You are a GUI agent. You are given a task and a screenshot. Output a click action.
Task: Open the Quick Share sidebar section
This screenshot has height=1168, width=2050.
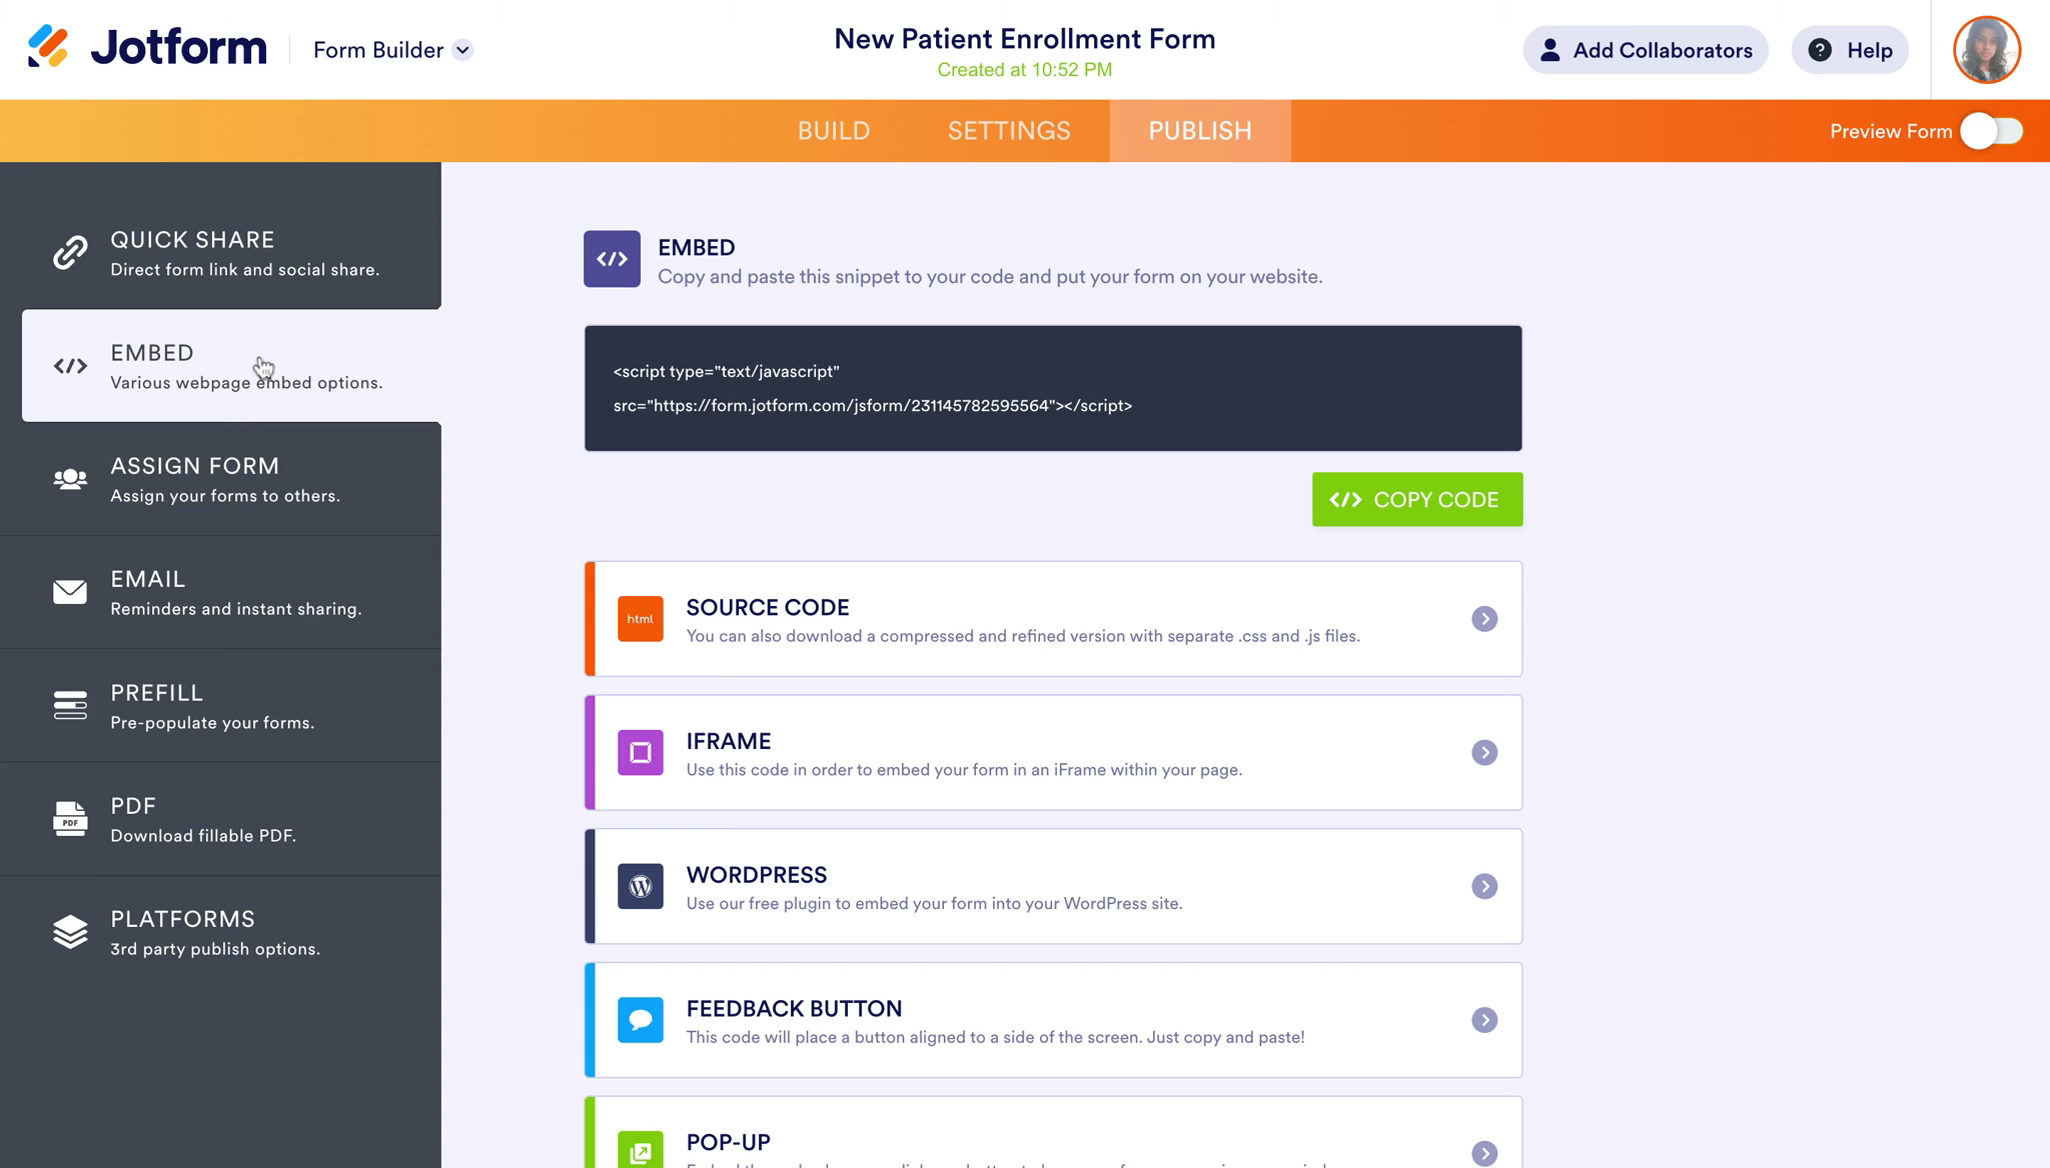pyautogui.click(x=221, y=253)
